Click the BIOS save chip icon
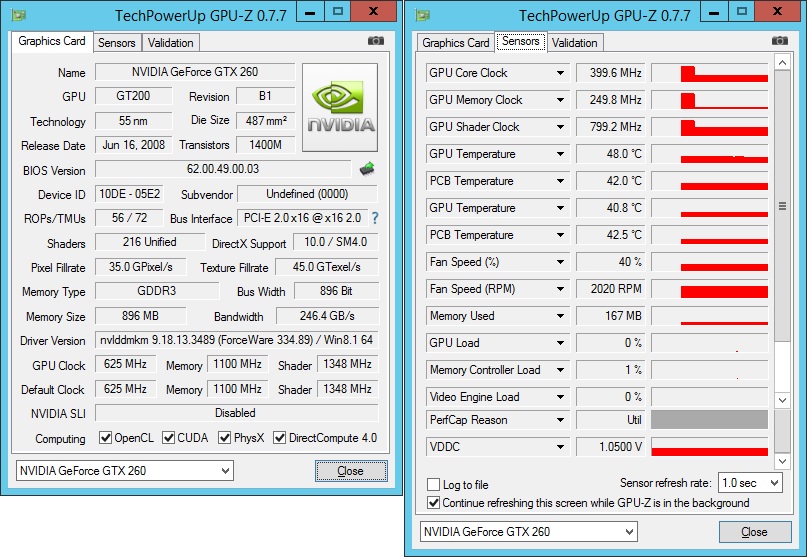Viewport: 808px width, 557px height. [367, 168]
